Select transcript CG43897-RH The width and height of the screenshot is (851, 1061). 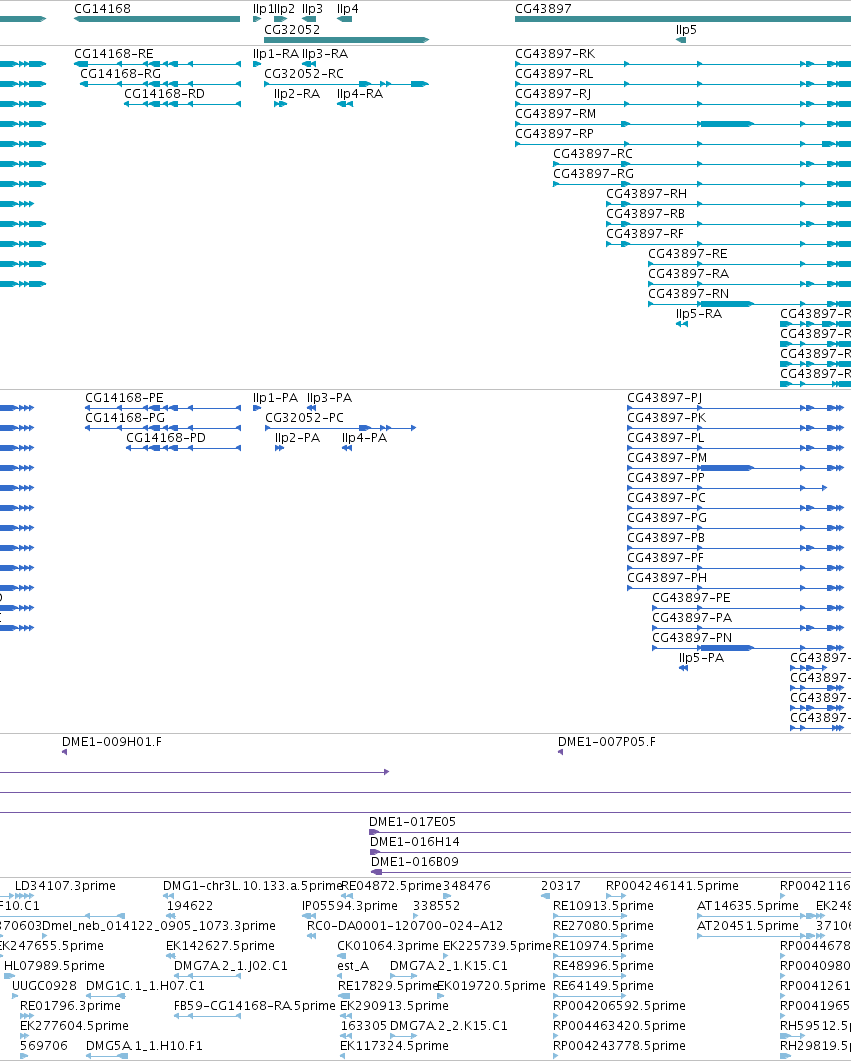coord(646,194)
